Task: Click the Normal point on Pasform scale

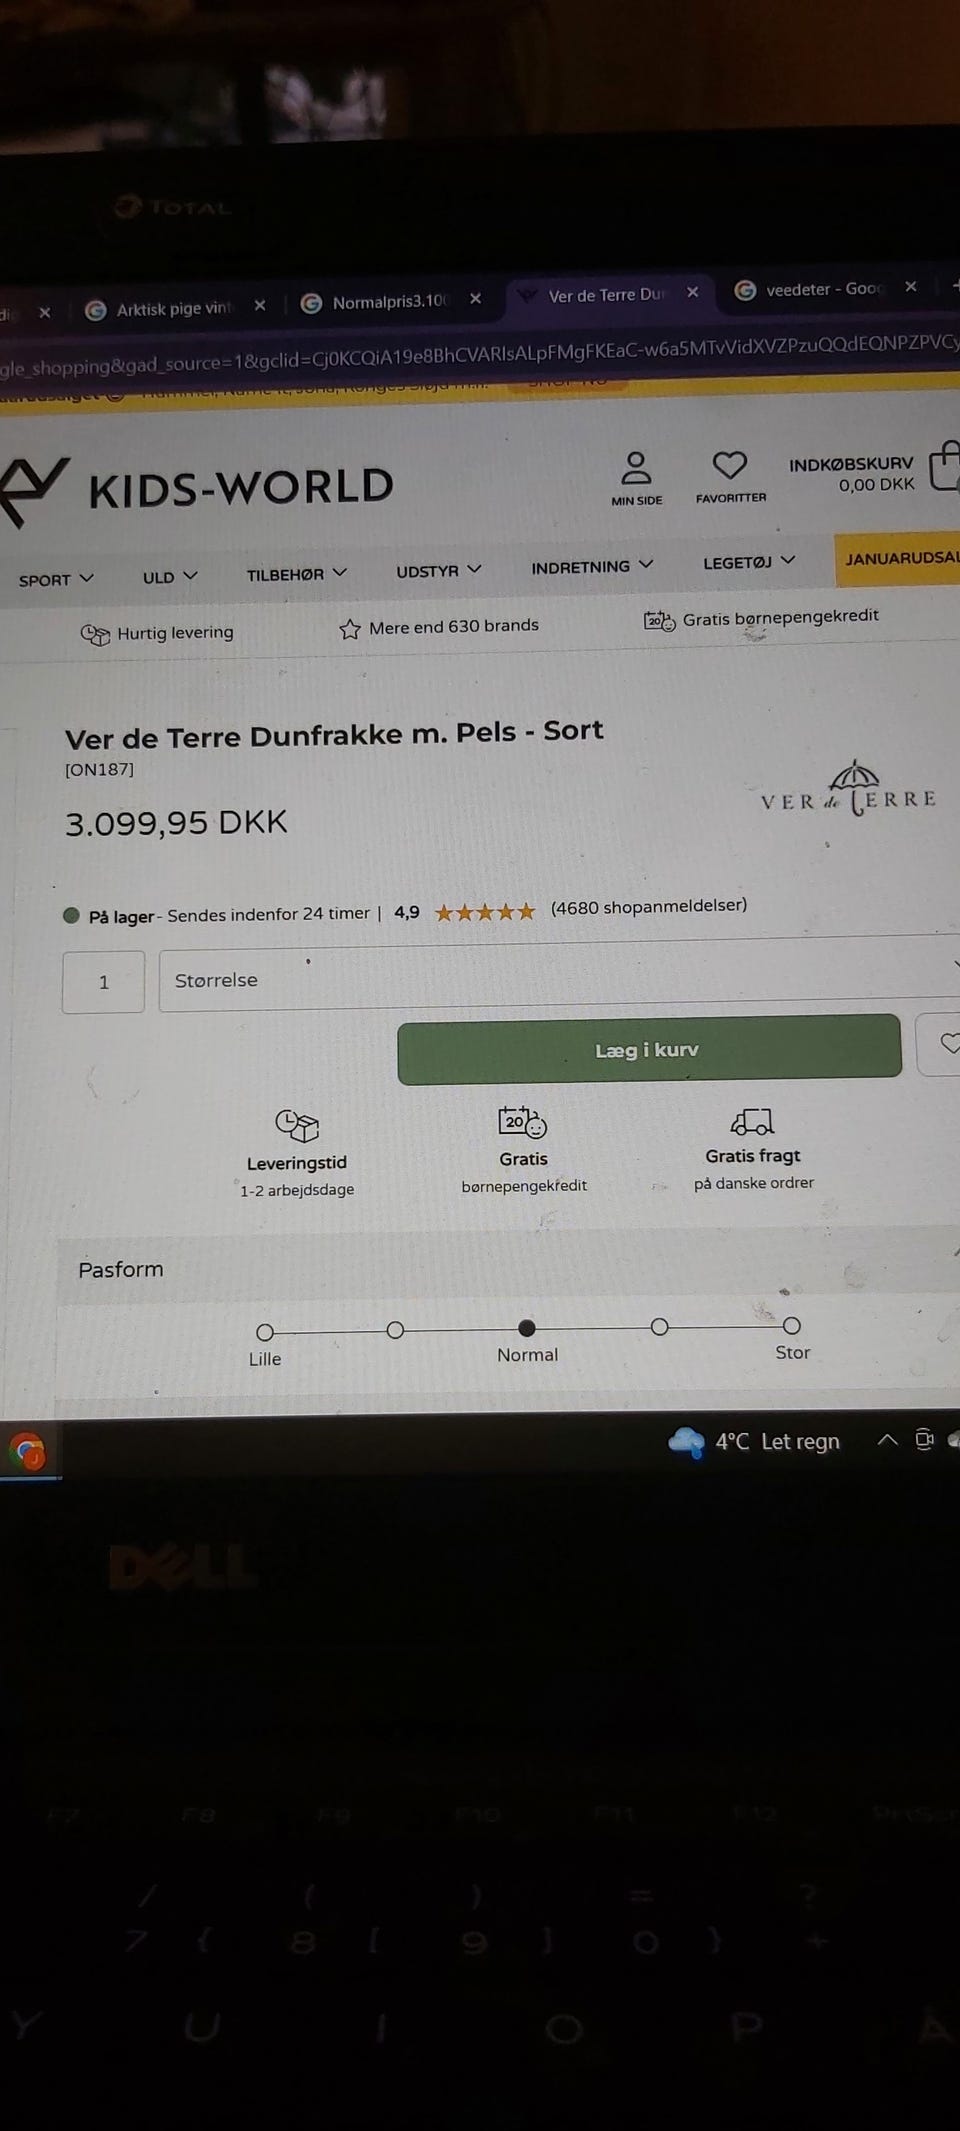Action: coord(527,1328)
